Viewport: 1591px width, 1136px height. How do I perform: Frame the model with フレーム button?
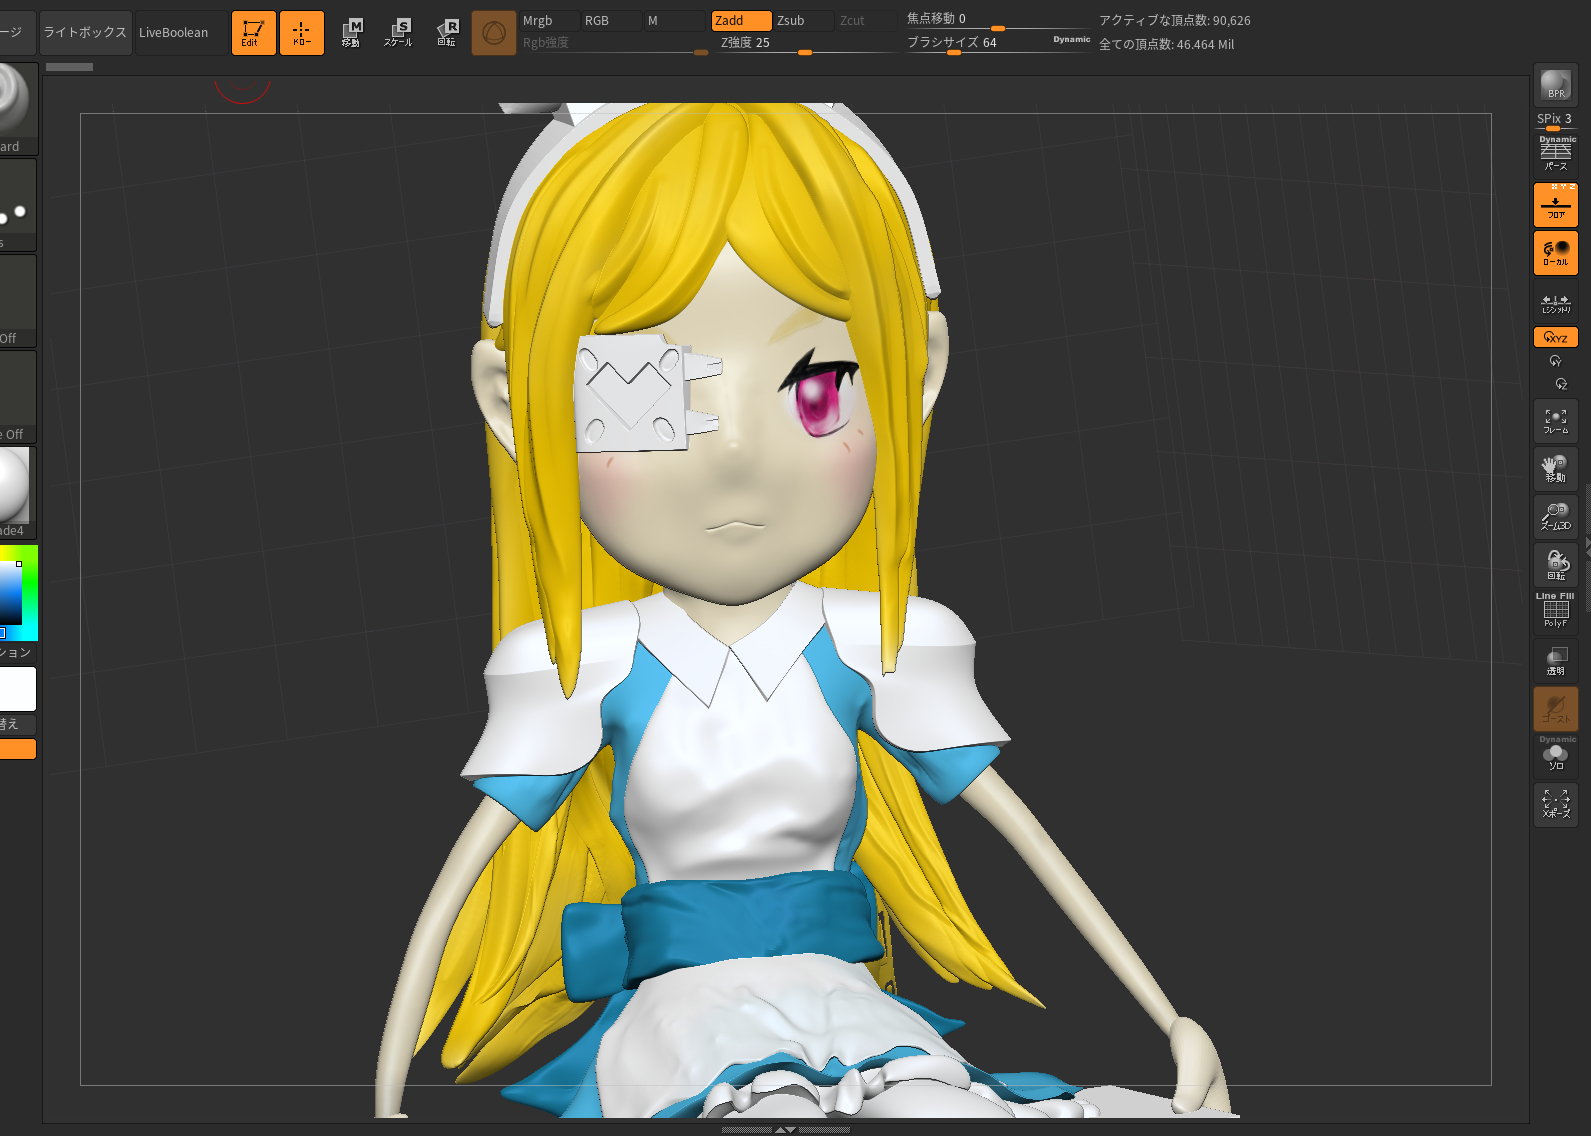1556,421
